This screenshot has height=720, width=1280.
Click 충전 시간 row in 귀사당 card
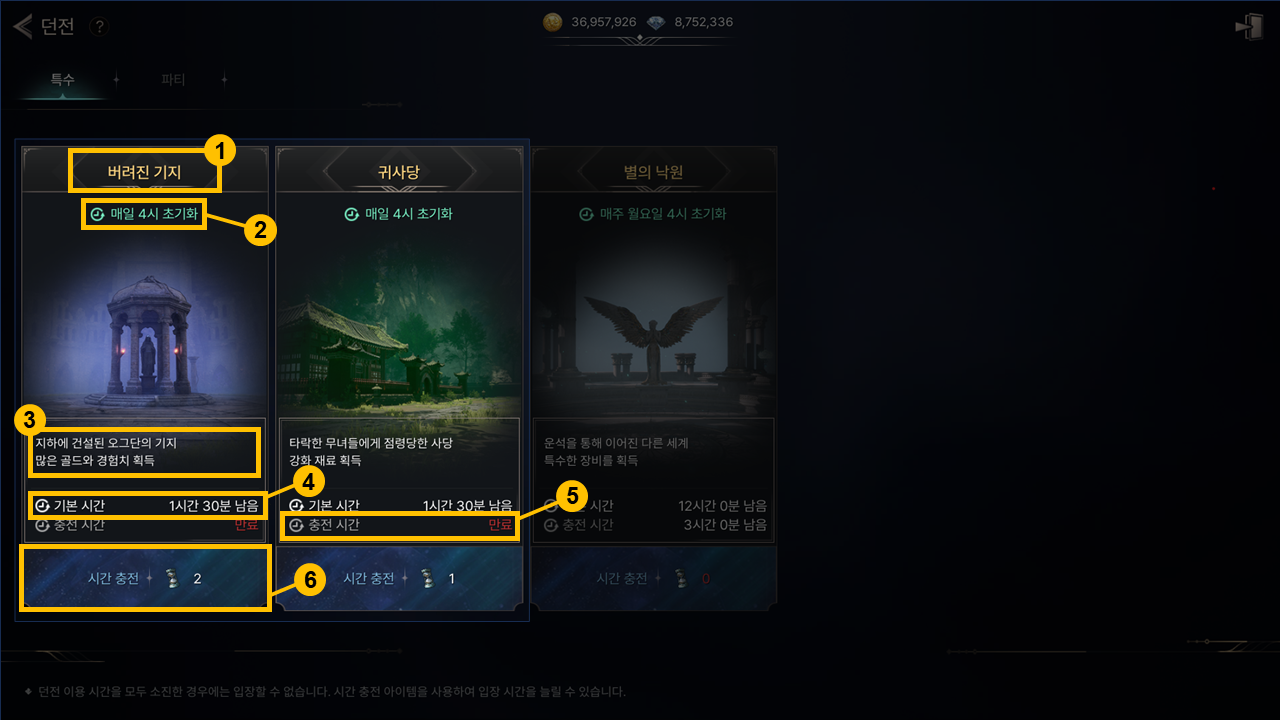400,525
